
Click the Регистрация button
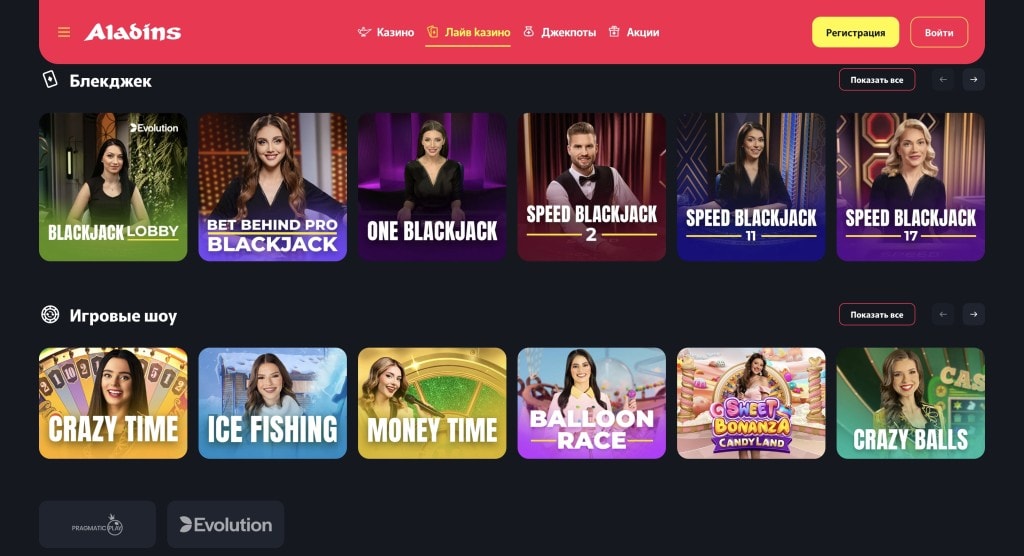click(x=856, y=32)
